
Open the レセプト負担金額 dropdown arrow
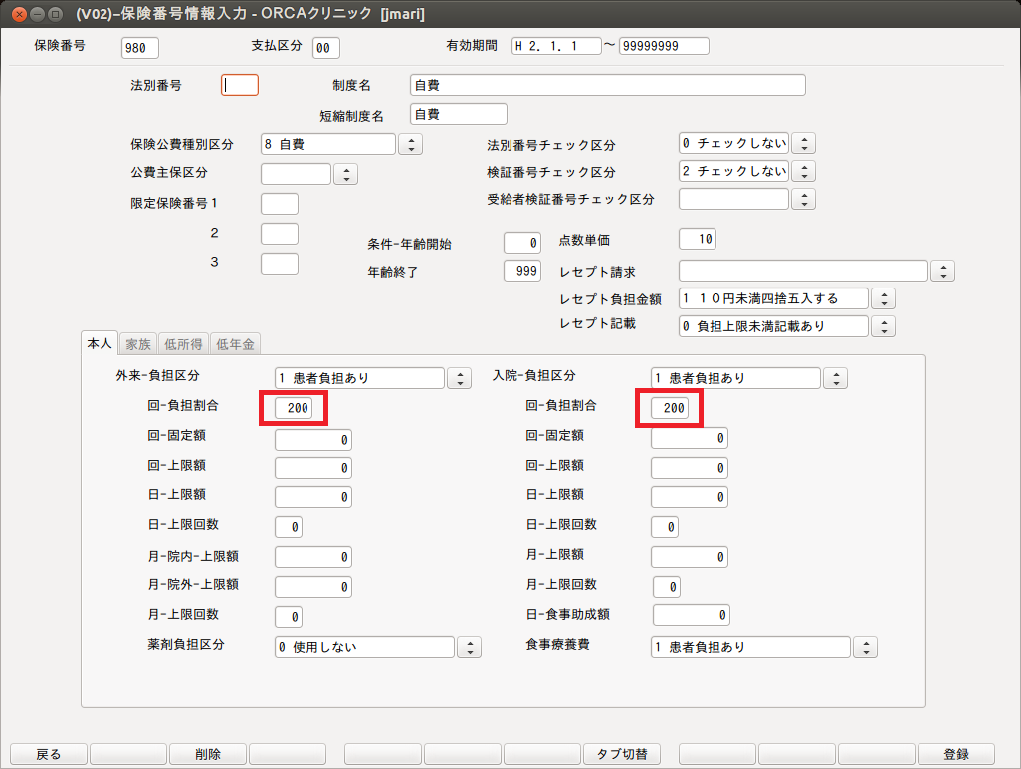(x=883, y=298)
